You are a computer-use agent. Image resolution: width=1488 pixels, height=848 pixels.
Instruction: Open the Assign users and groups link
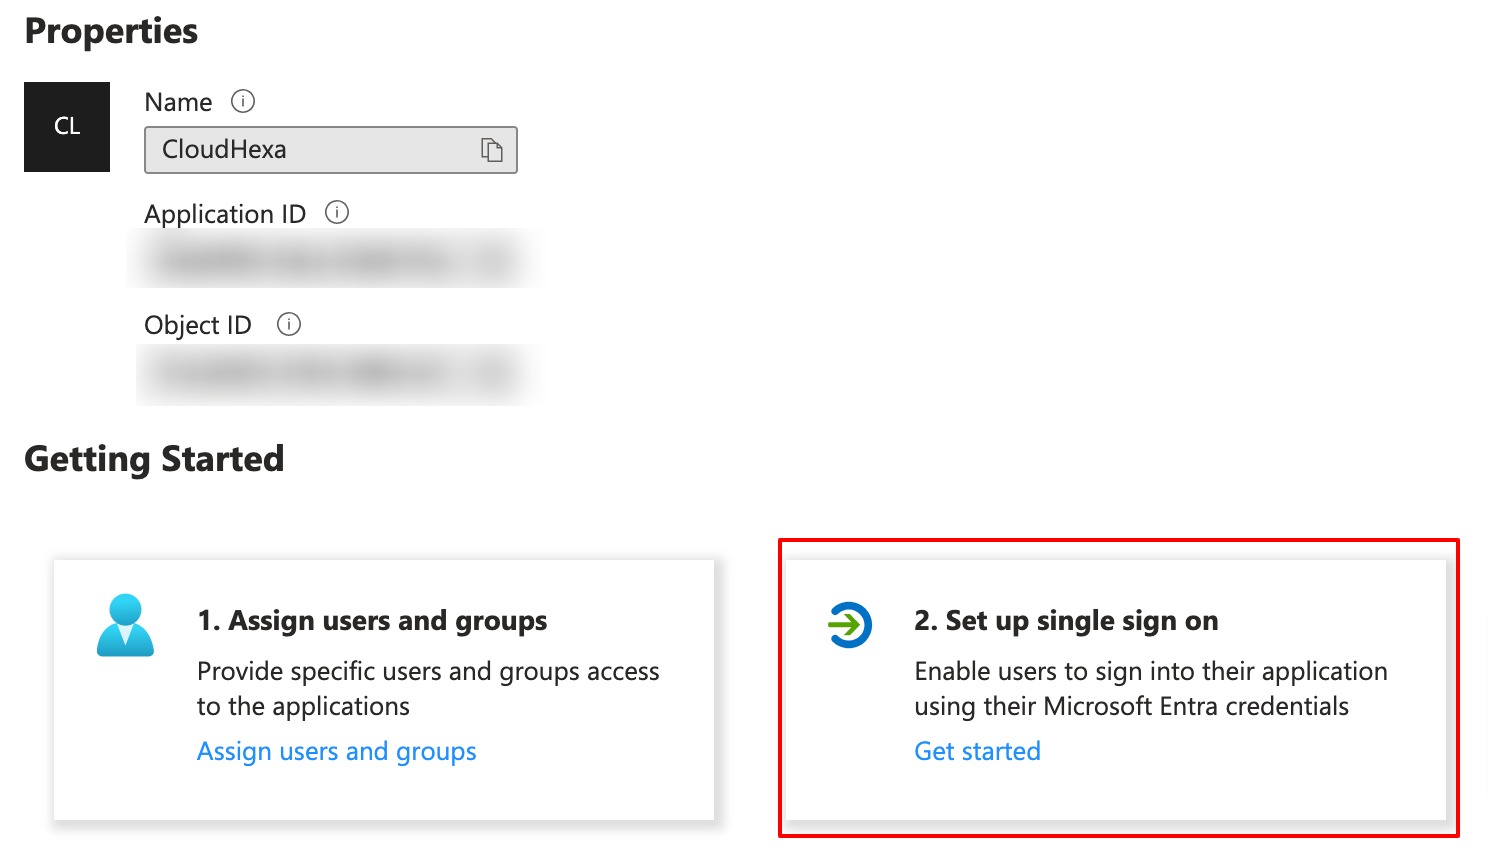point(336,751)
